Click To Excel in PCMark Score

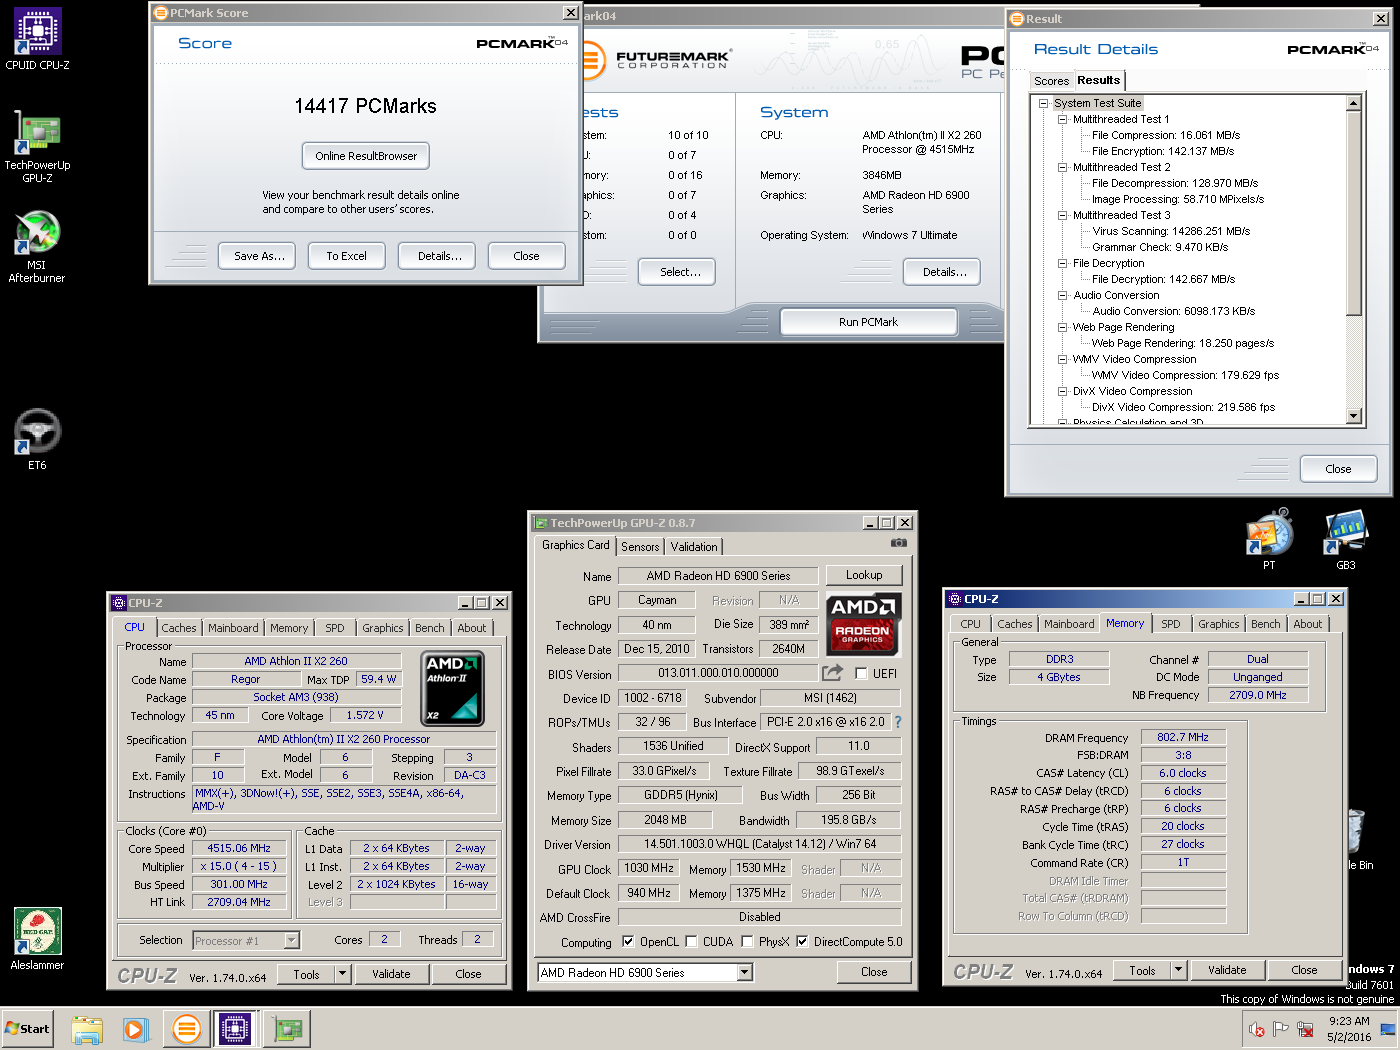(x=346, y=256)
